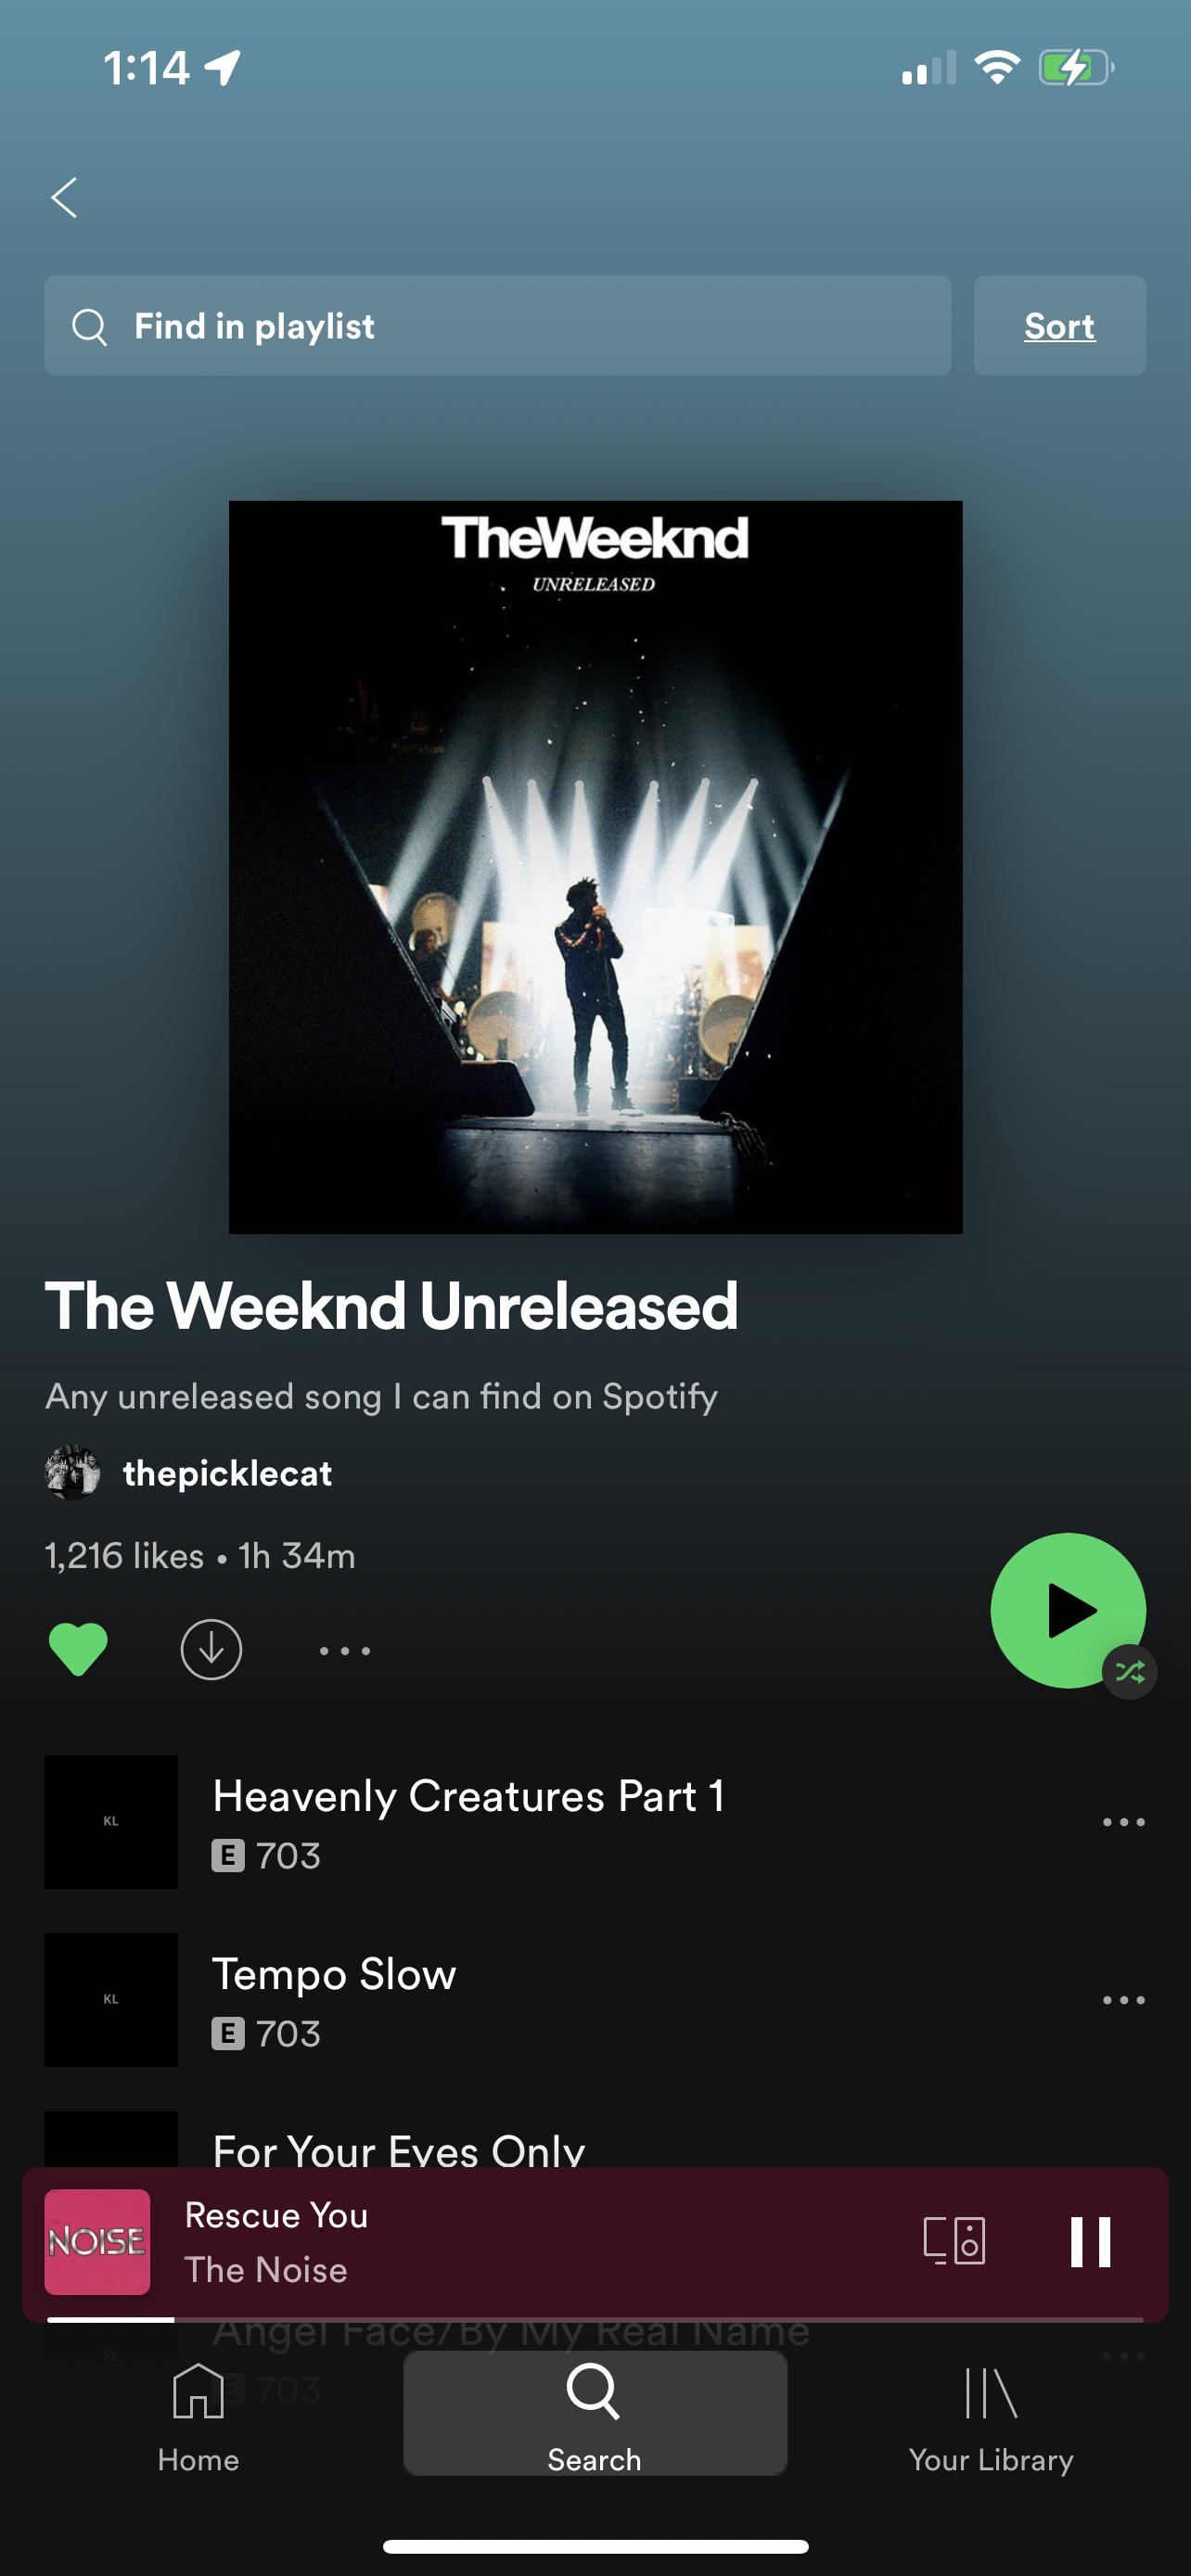Tap the green play button
This screenshot has width=1191, height=2576.
[1068, 1610]
